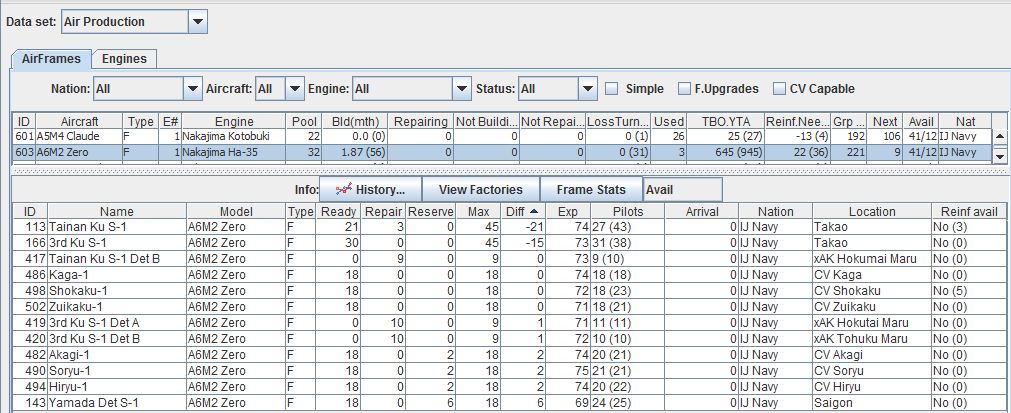Screen dimensions: 1011x413
Task: Sort airframes by TBO.YTA column header
Action: [724, 121]
